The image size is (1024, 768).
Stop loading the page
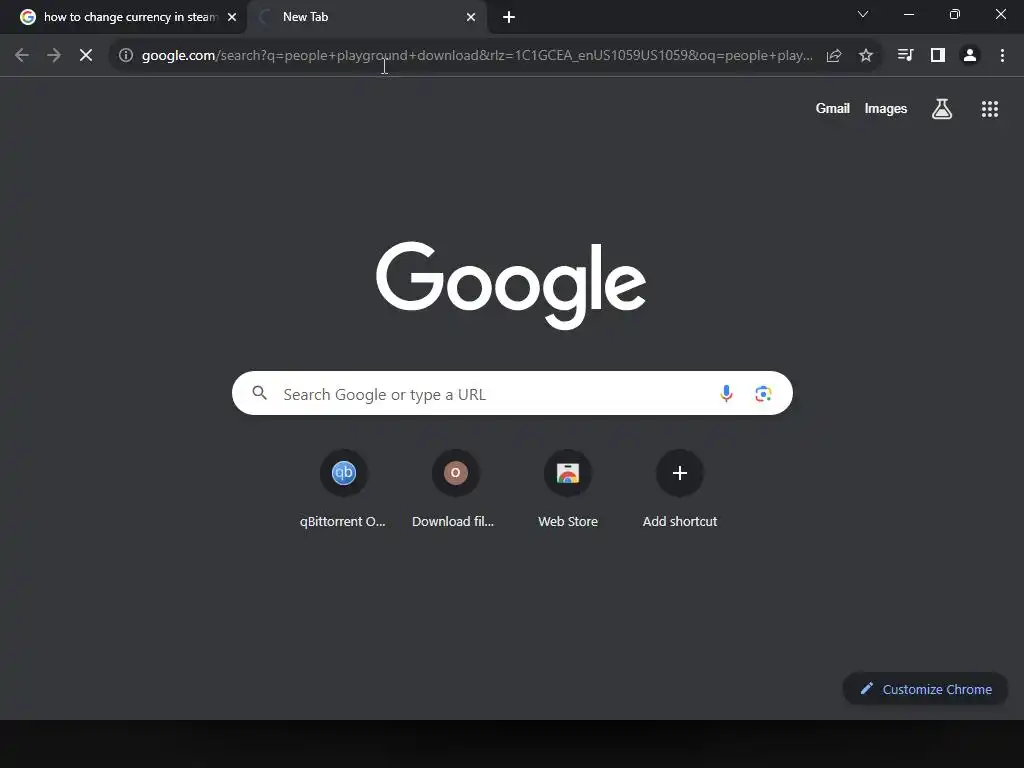point(86,56)
